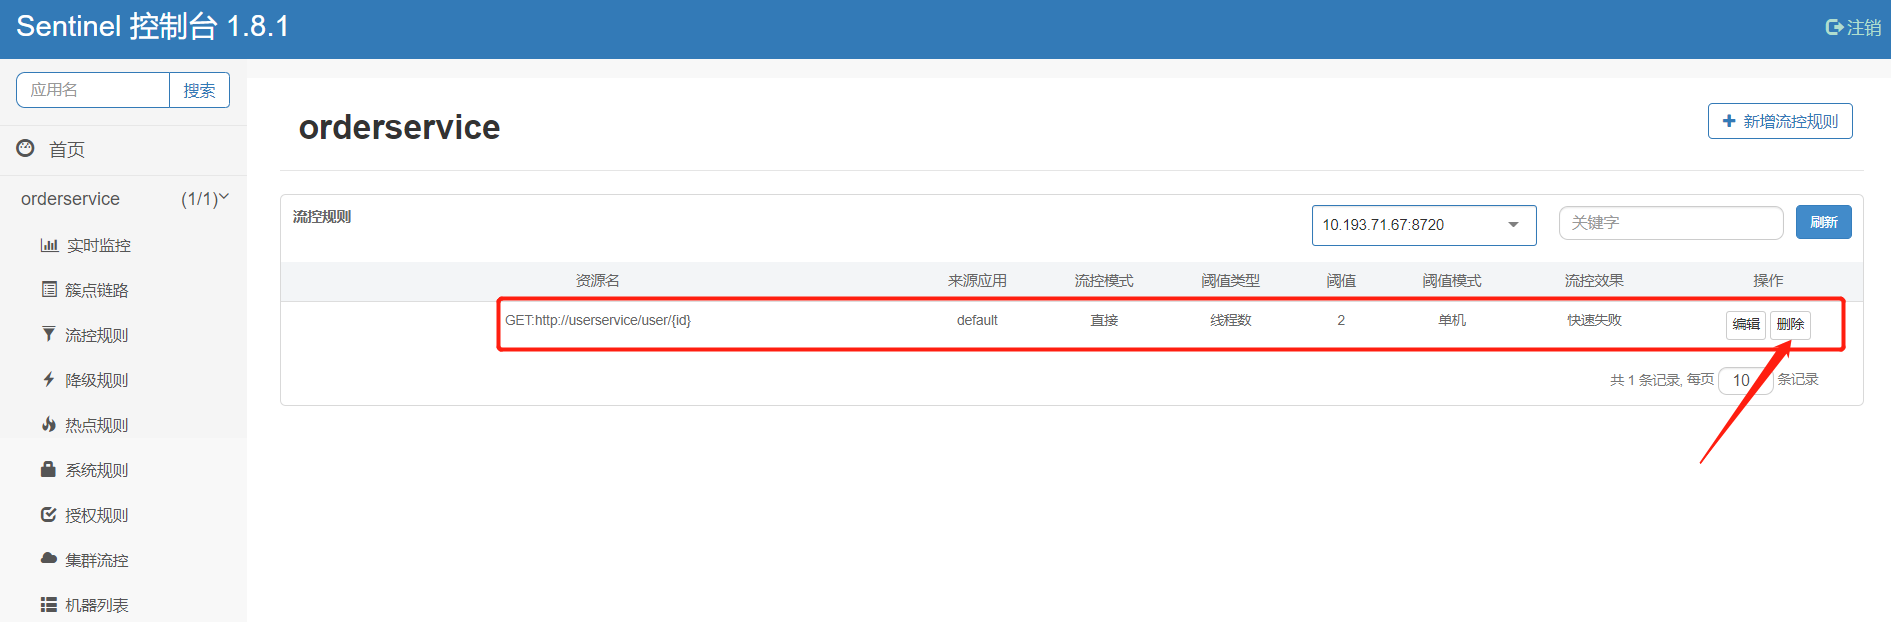Click the 搜索 button
This screenshot has width=1891, height=622.
tap(199, 90)
